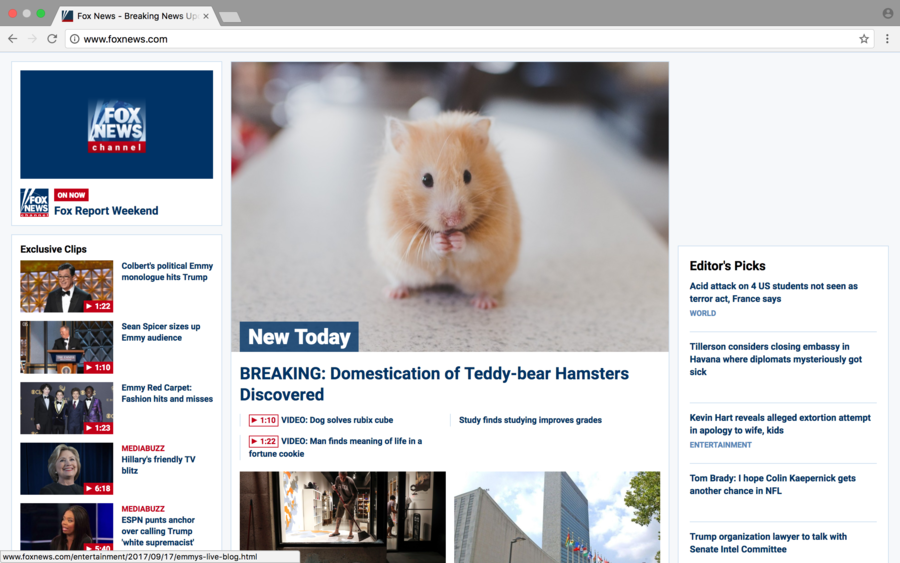Click the red ON NOW badge
900x563 pixels.
71,195
